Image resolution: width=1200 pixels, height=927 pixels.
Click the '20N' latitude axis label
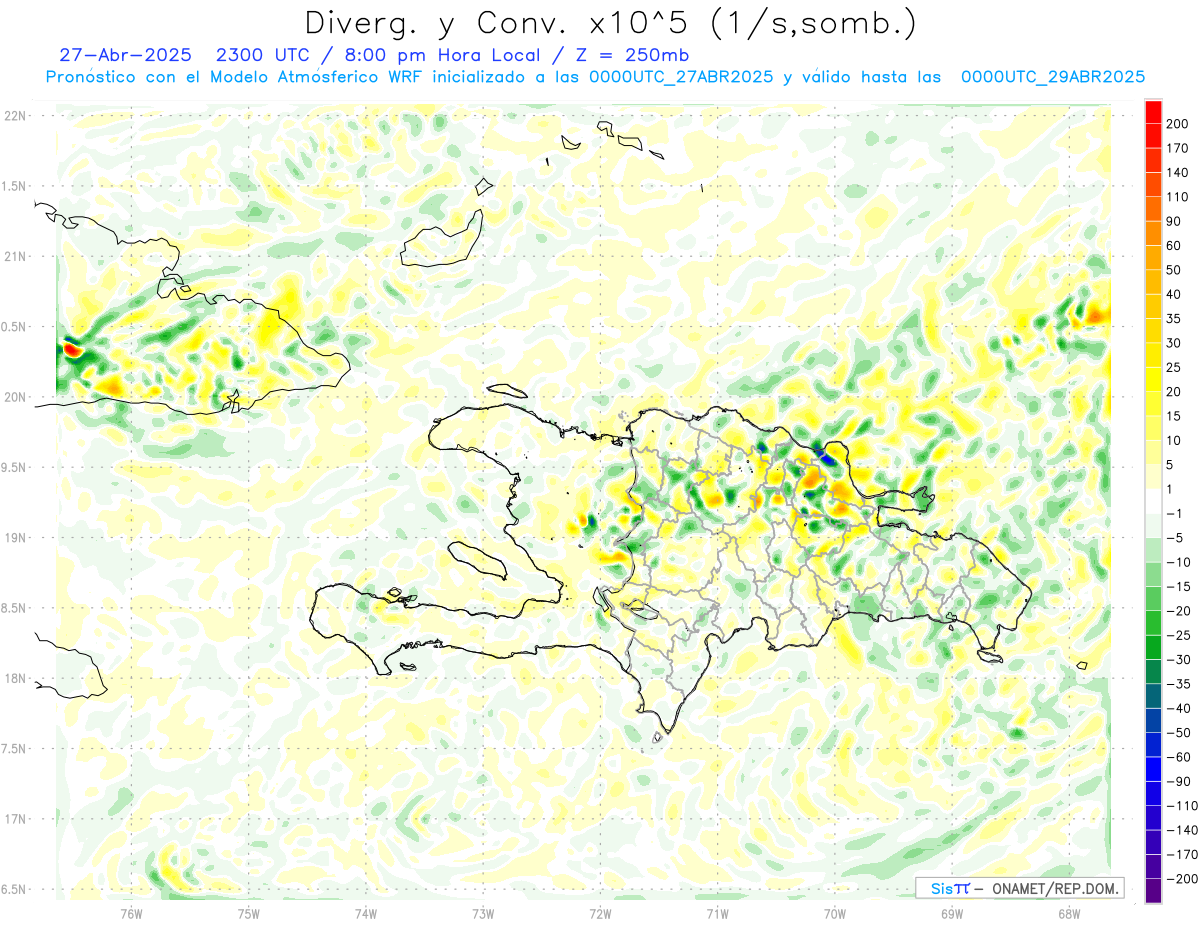15,397
